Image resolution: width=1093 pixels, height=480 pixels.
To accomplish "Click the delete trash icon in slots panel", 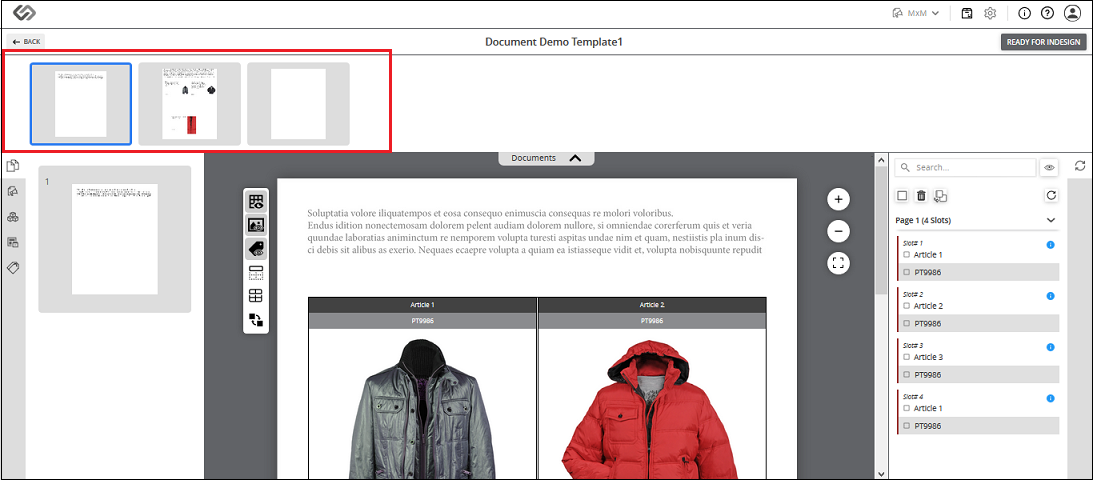I will pos(921,196).
